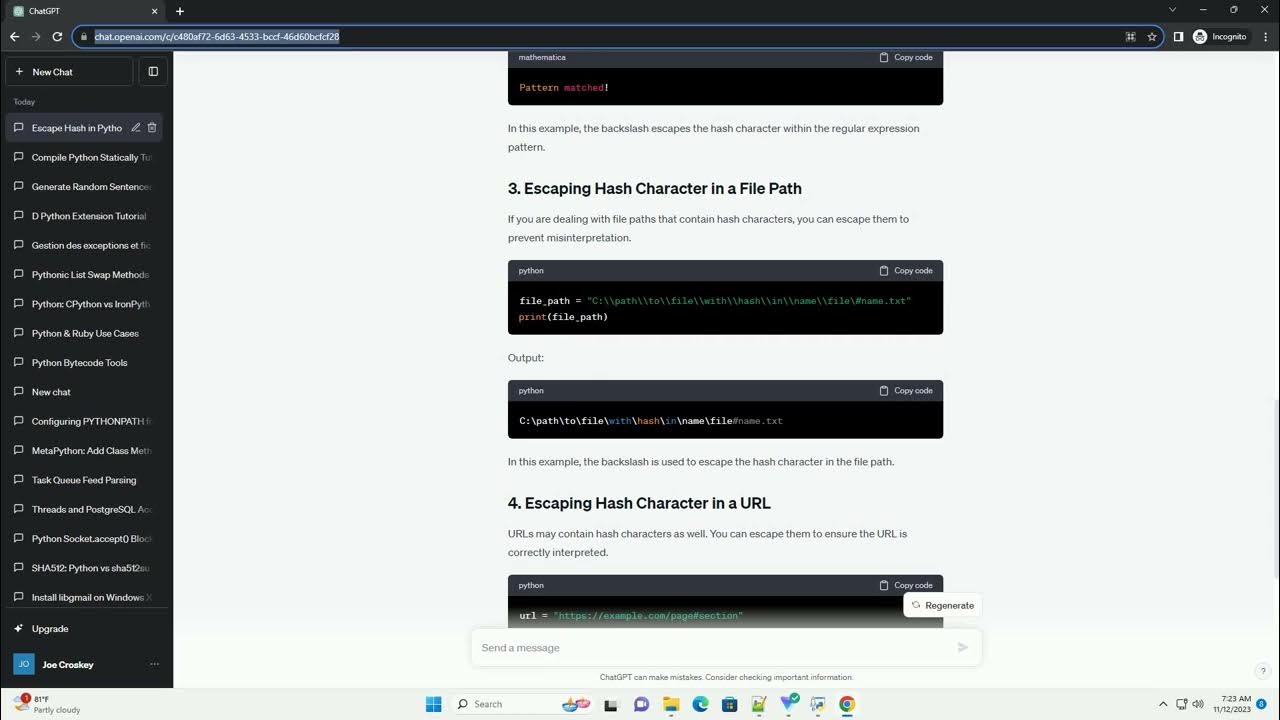1280x720 pixels.
Task: Open the SHA512: Python vs sha512sum chat
Action: (86, 568)
